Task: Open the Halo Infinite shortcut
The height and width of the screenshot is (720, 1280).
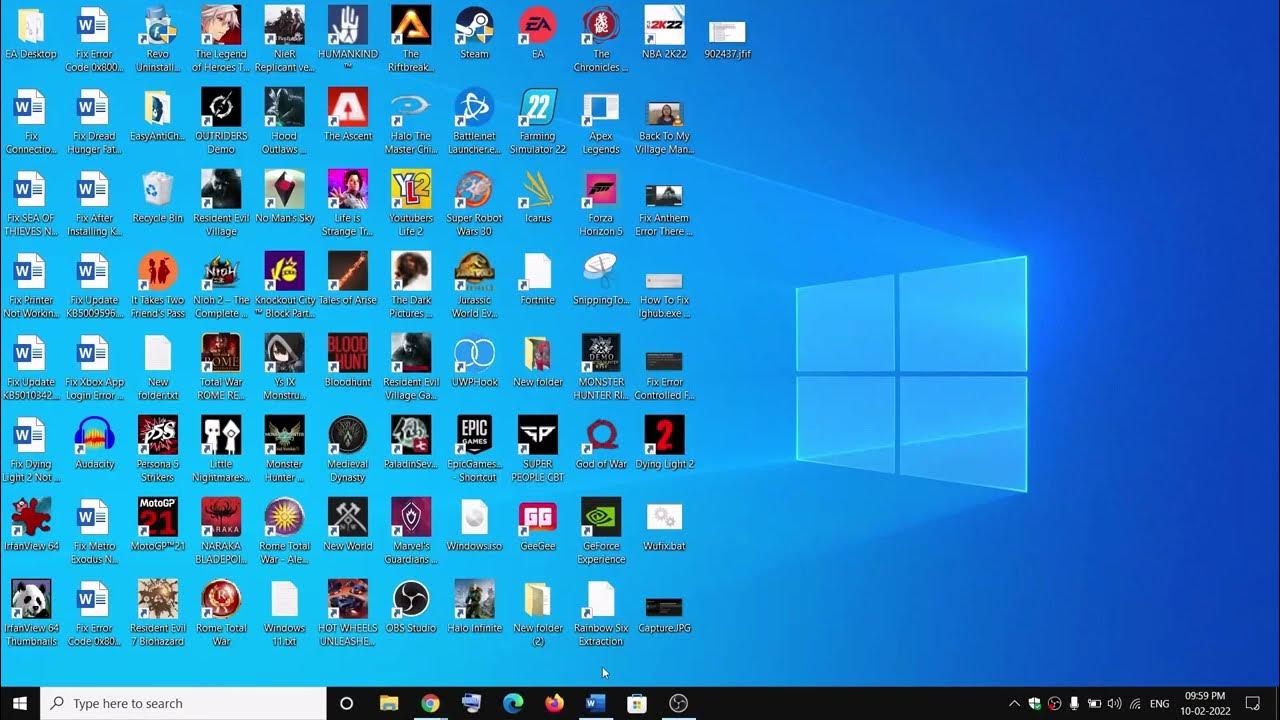Action: [474, 607]
